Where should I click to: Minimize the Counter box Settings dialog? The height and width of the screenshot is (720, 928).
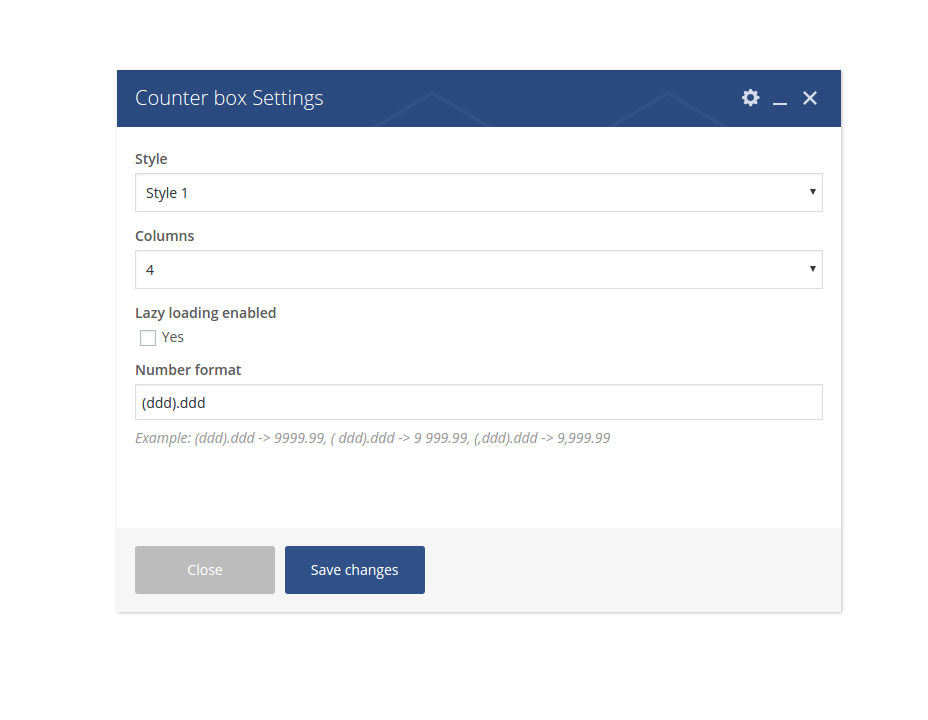tap(780, 99)
